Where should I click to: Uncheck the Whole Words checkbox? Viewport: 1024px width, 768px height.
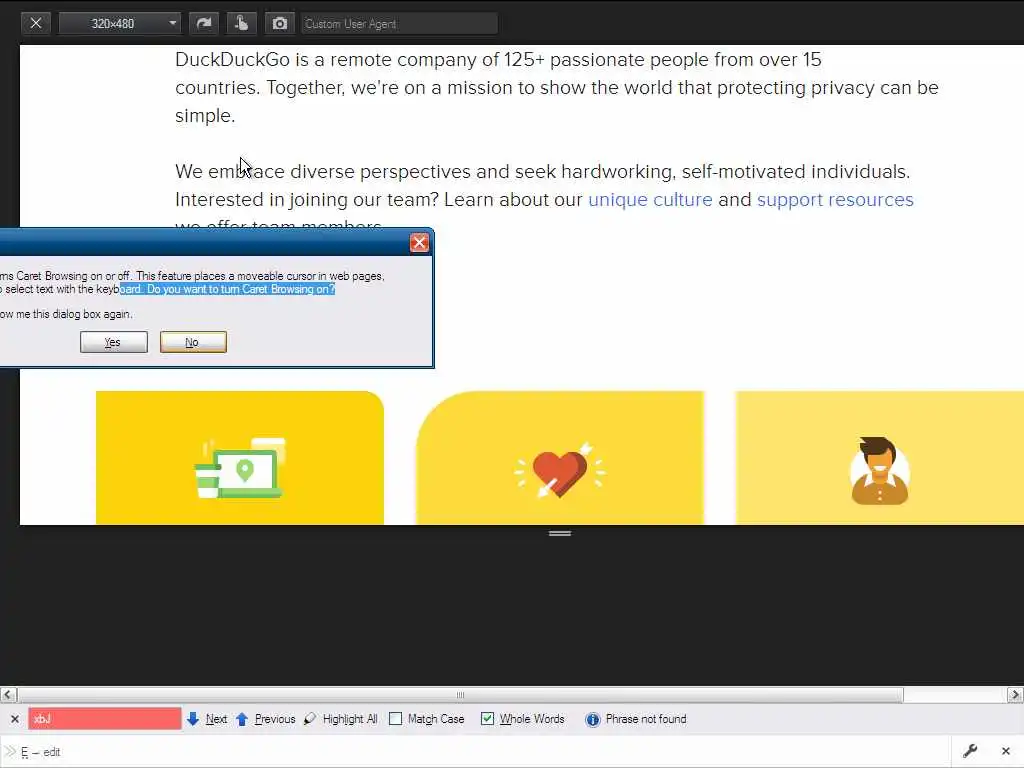487,719
